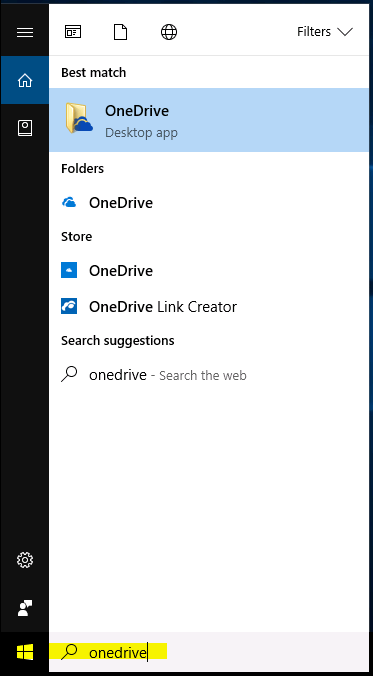Click the OneDrive Link Creator icon
The width and height of the screenshot is (373, 676).
coord(69,306)
